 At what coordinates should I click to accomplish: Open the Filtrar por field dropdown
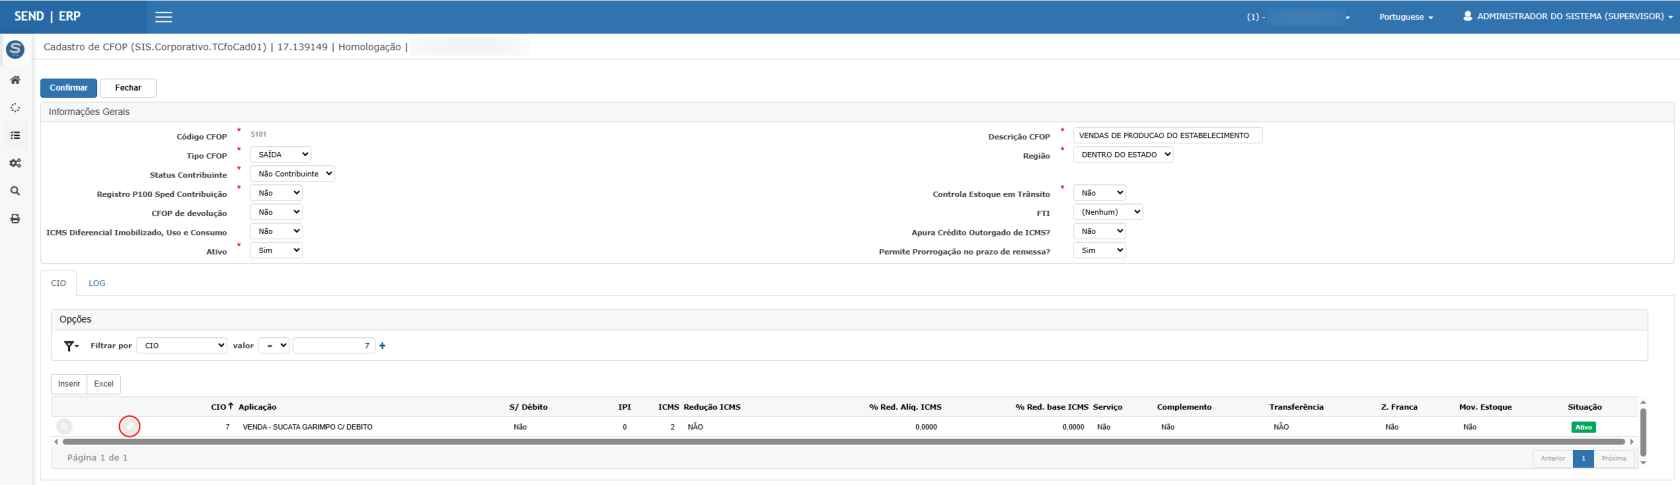click(182, 346)
